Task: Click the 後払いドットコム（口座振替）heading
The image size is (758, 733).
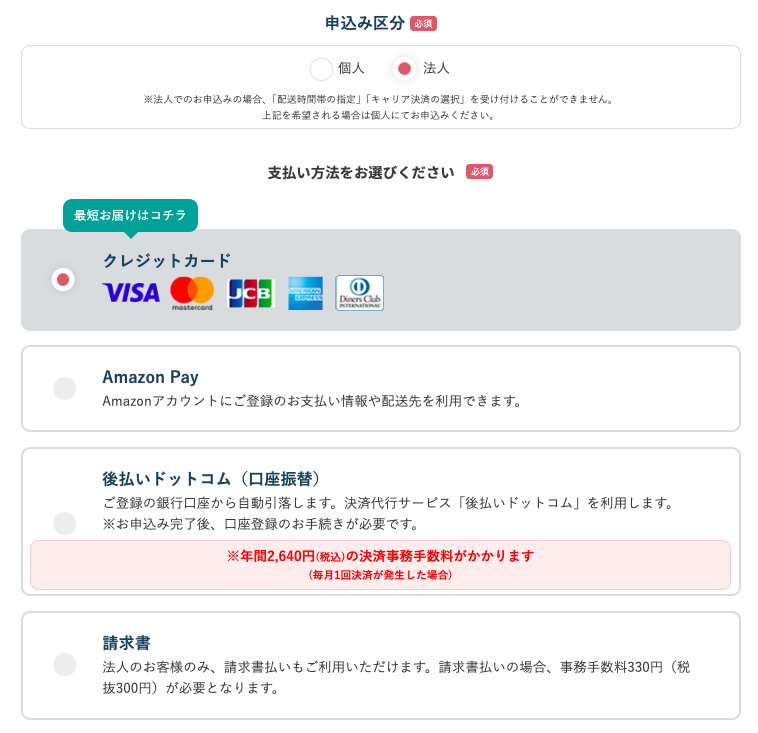Action: (x=211, y=479)
